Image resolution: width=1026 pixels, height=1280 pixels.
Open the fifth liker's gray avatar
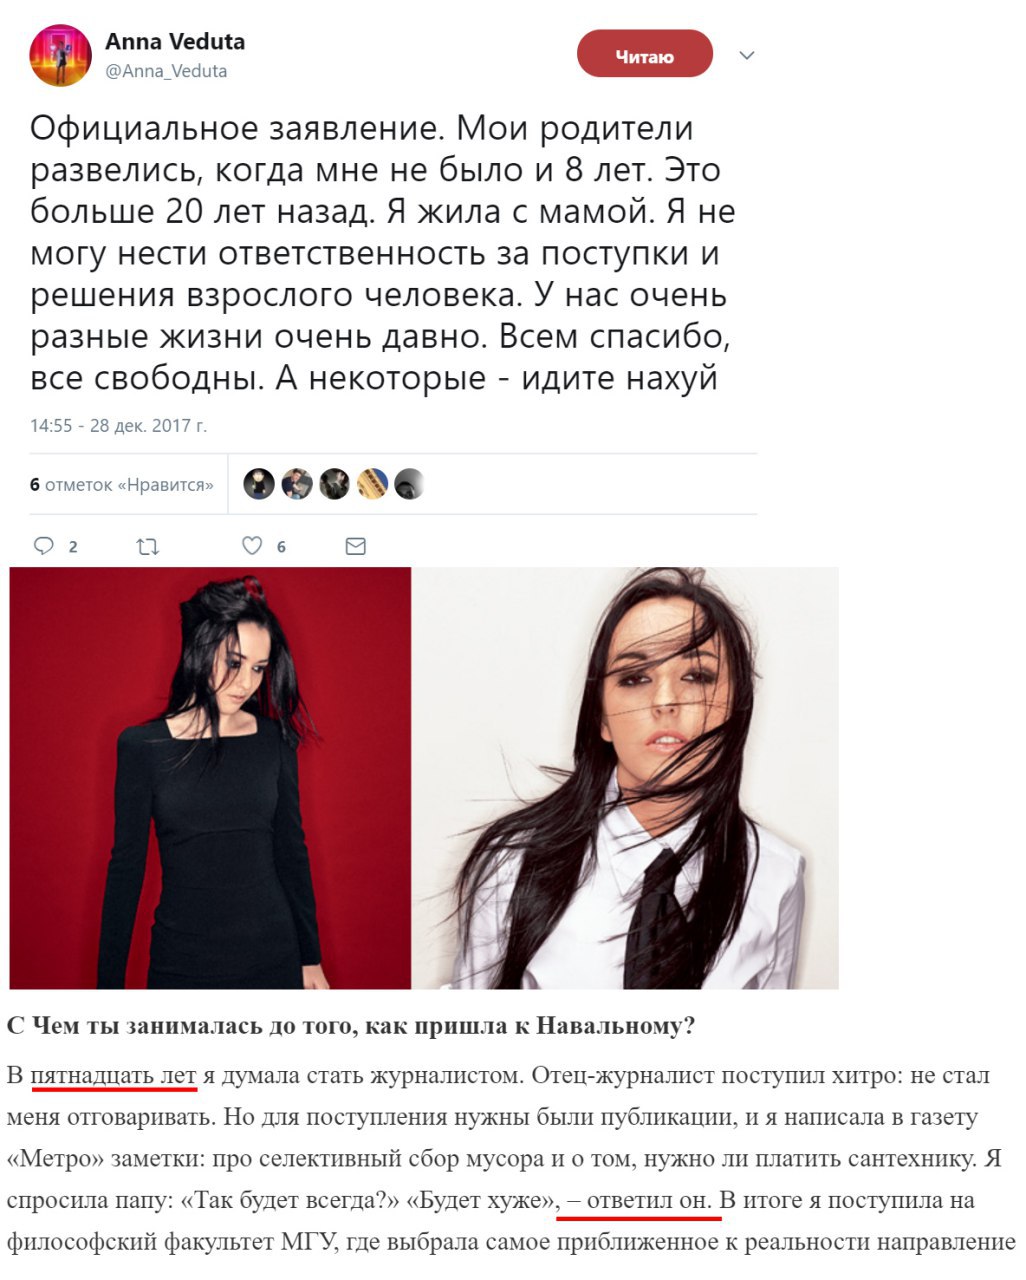[x=410, y=484]
